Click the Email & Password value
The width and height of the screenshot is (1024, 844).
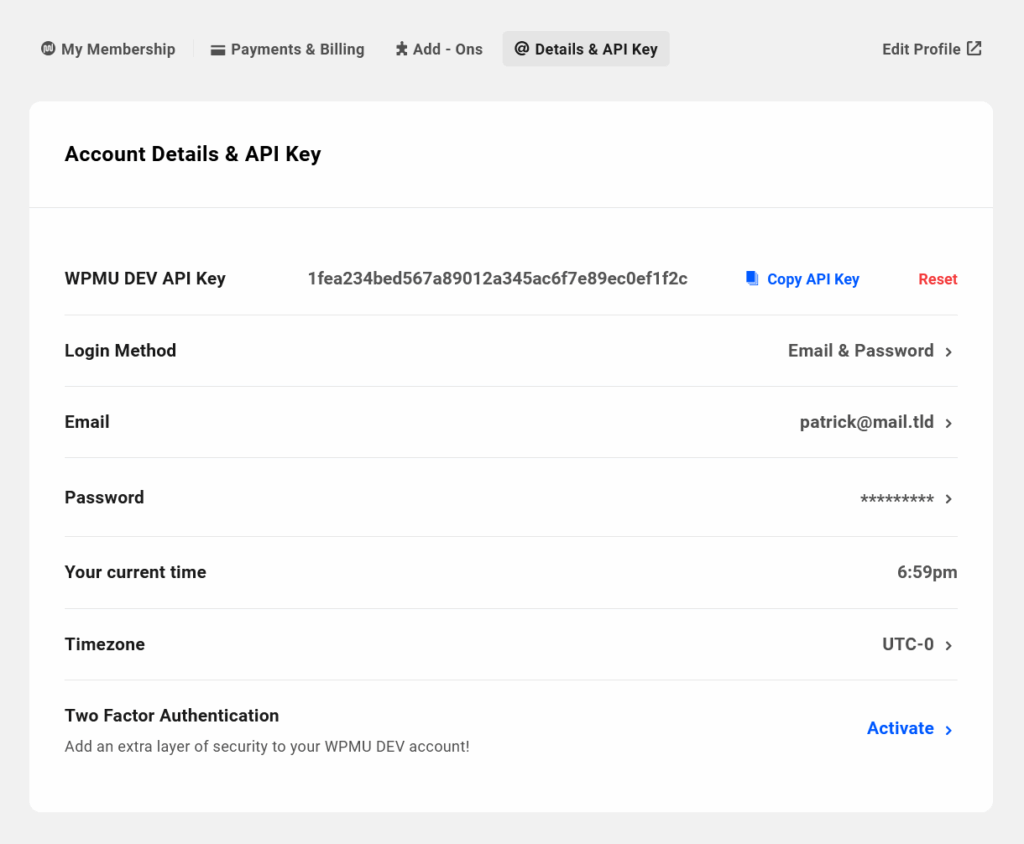[x=861, y=351]
